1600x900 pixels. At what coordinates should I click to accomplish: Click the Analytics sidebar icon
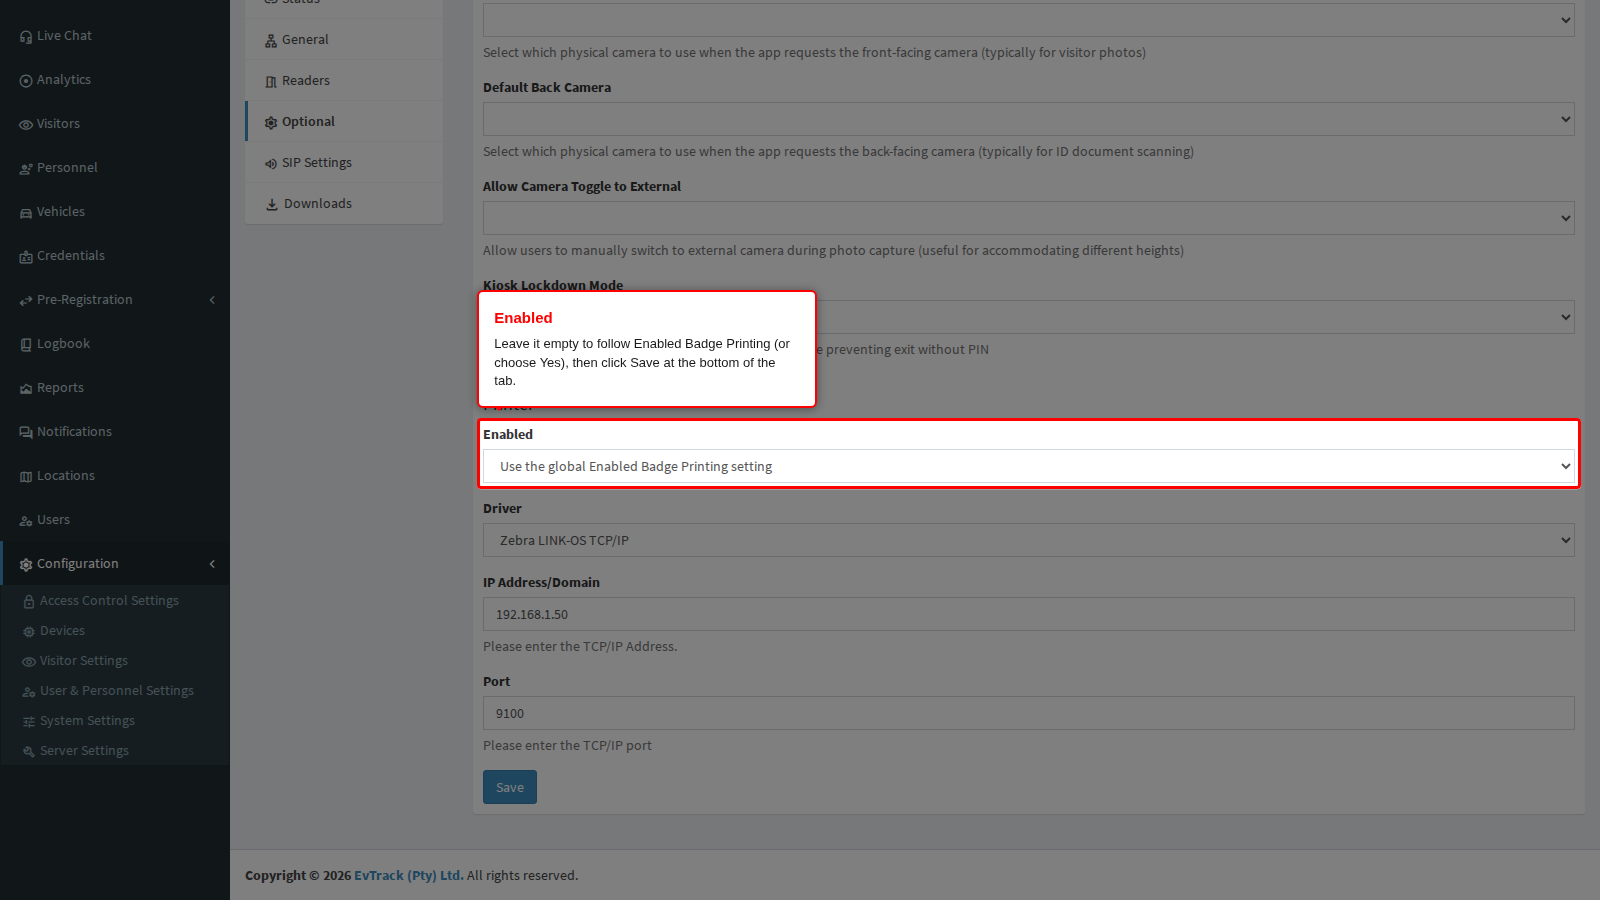[x=26, y=81]
